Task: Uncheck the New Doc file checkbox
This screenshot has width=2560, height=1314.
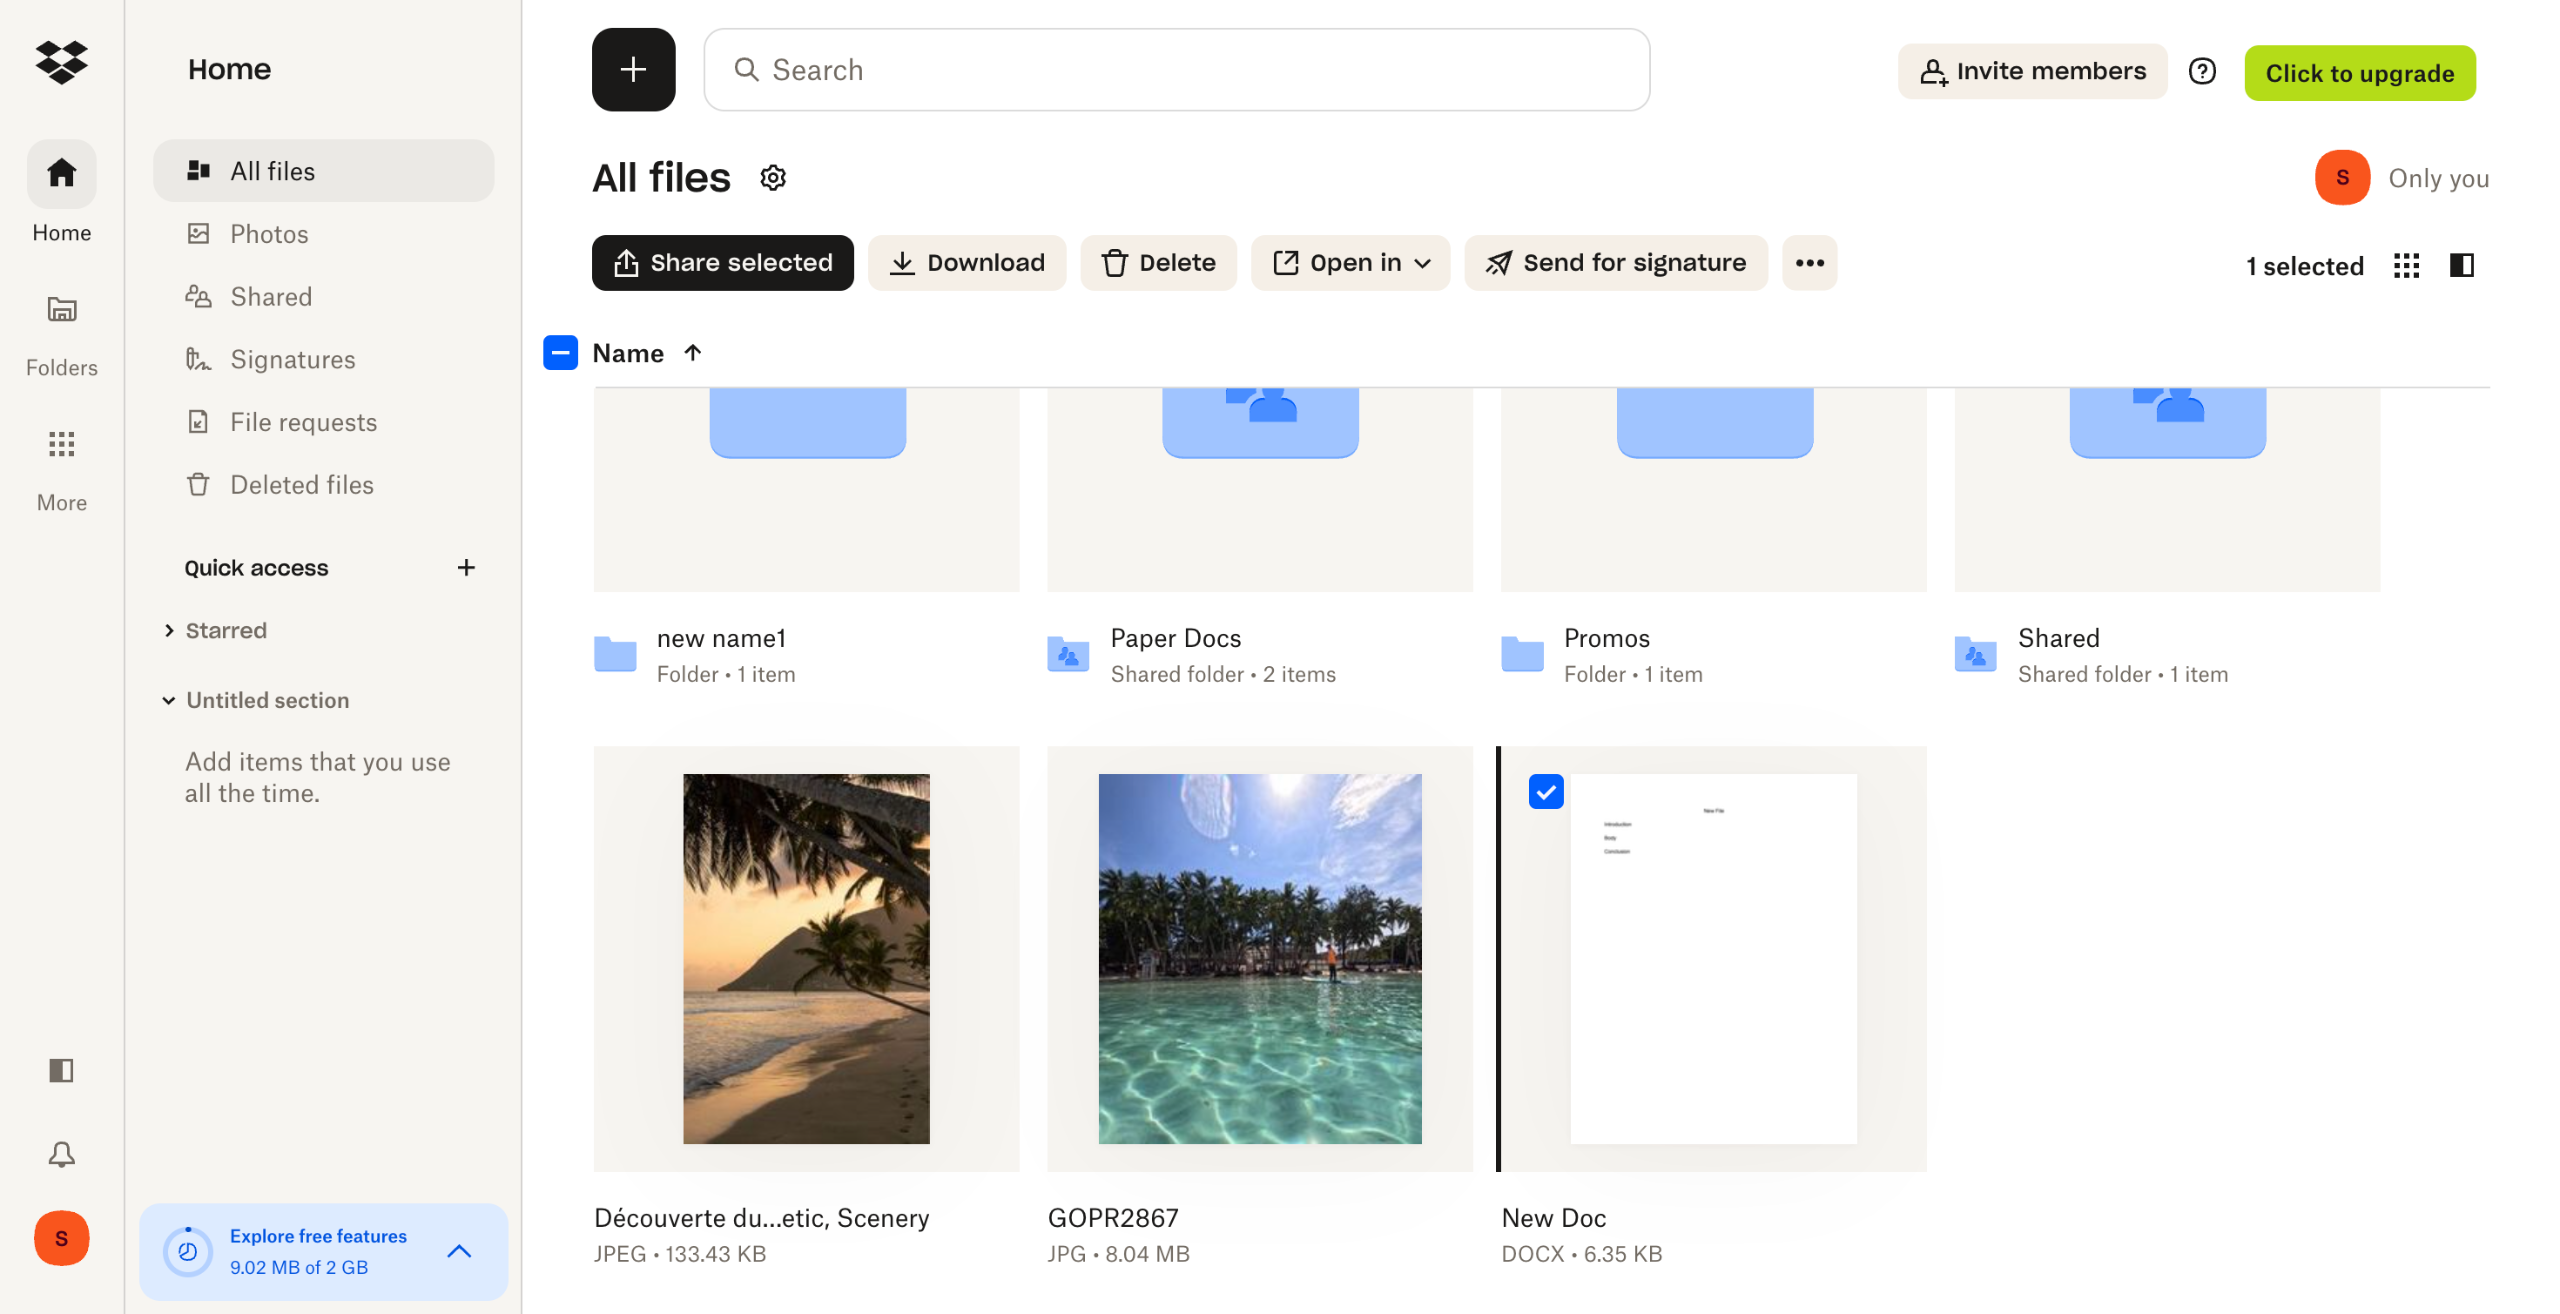Action: pos(1545,792)
